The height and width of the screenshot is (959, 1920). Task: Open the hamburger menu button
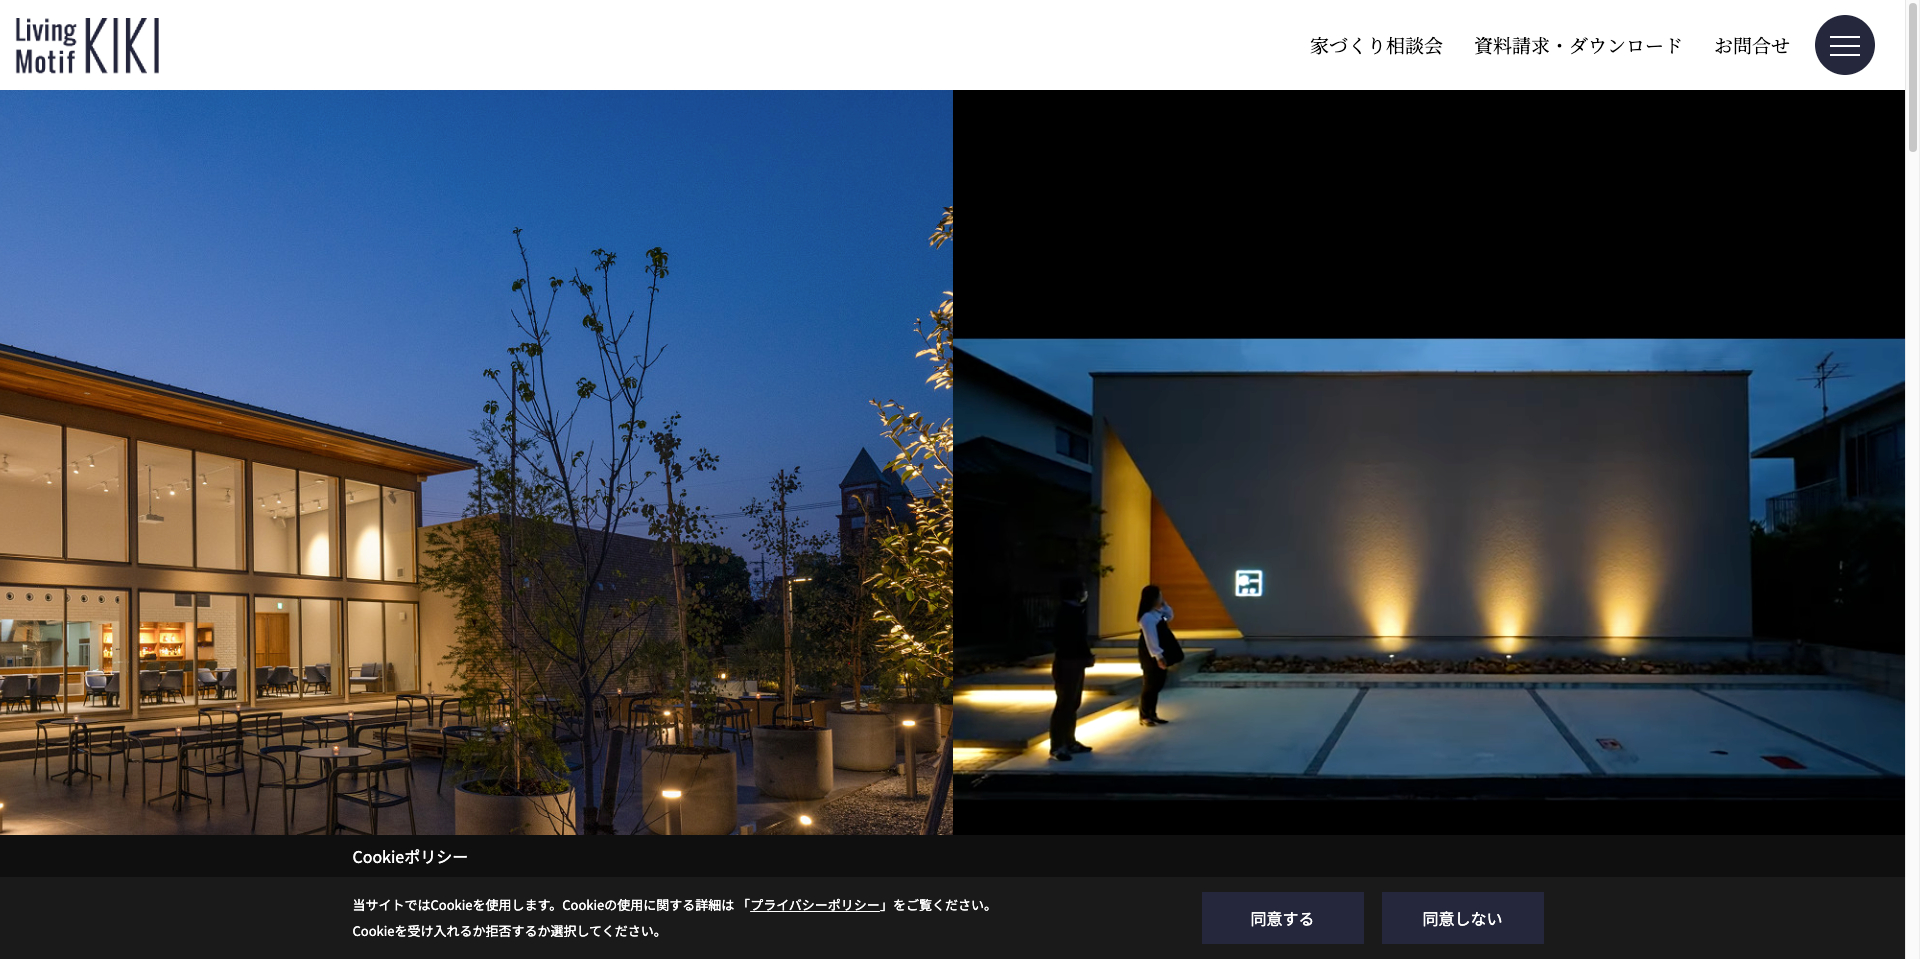1844,45
